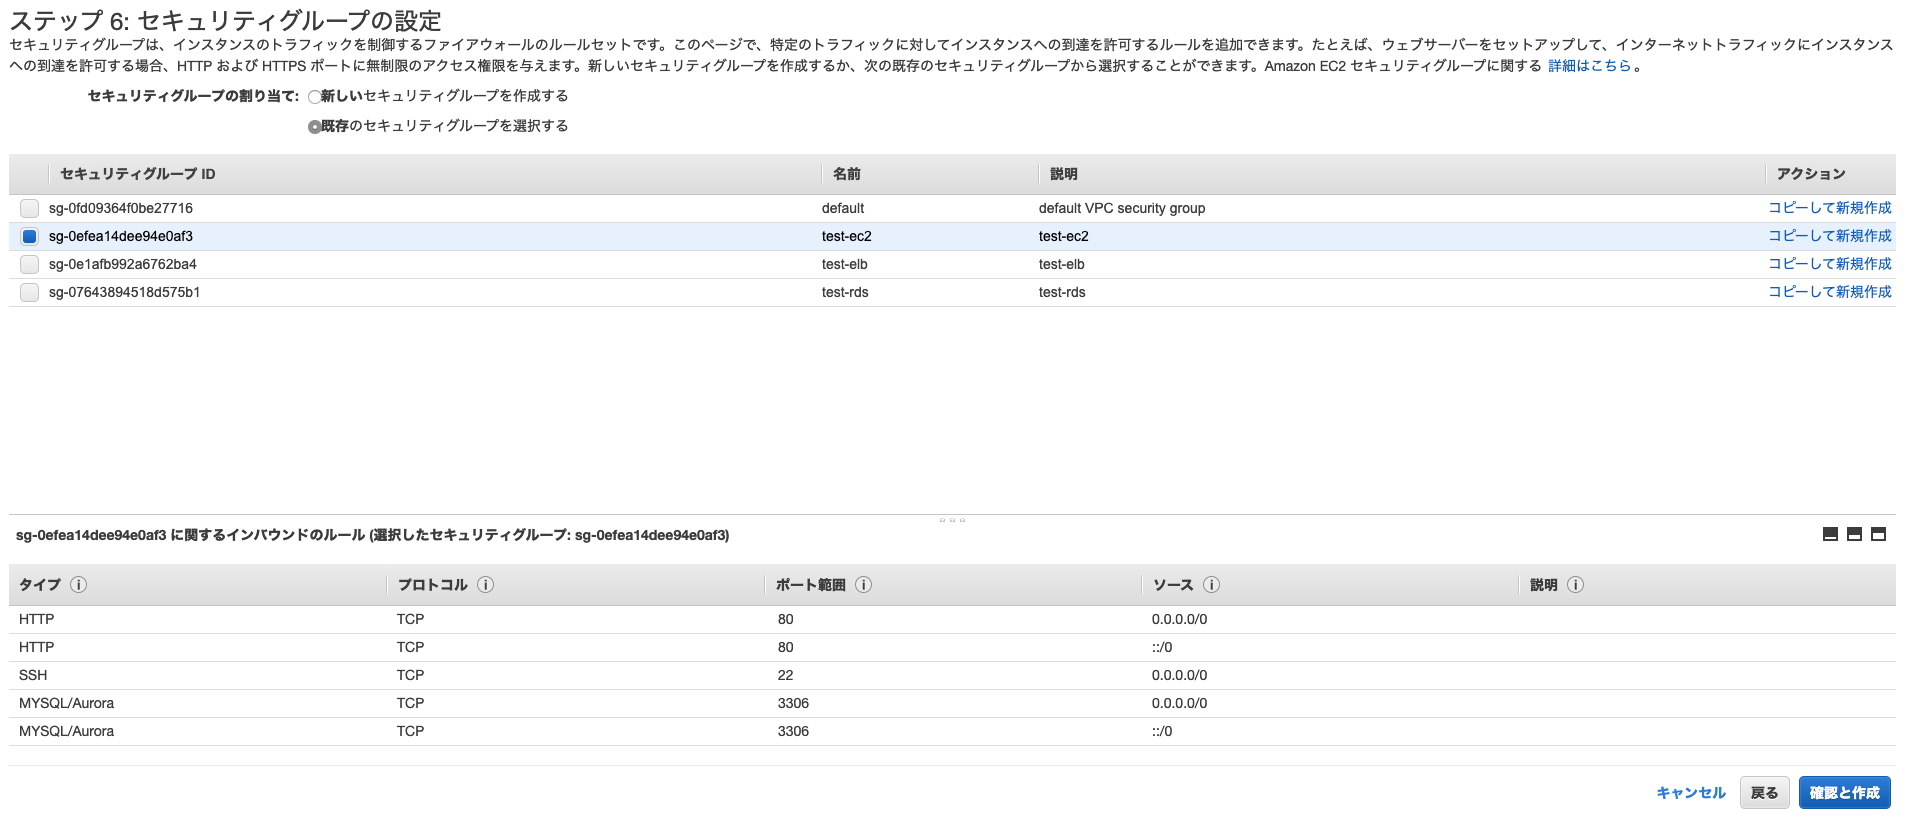Click the アクション column header

coord(1810,174)
